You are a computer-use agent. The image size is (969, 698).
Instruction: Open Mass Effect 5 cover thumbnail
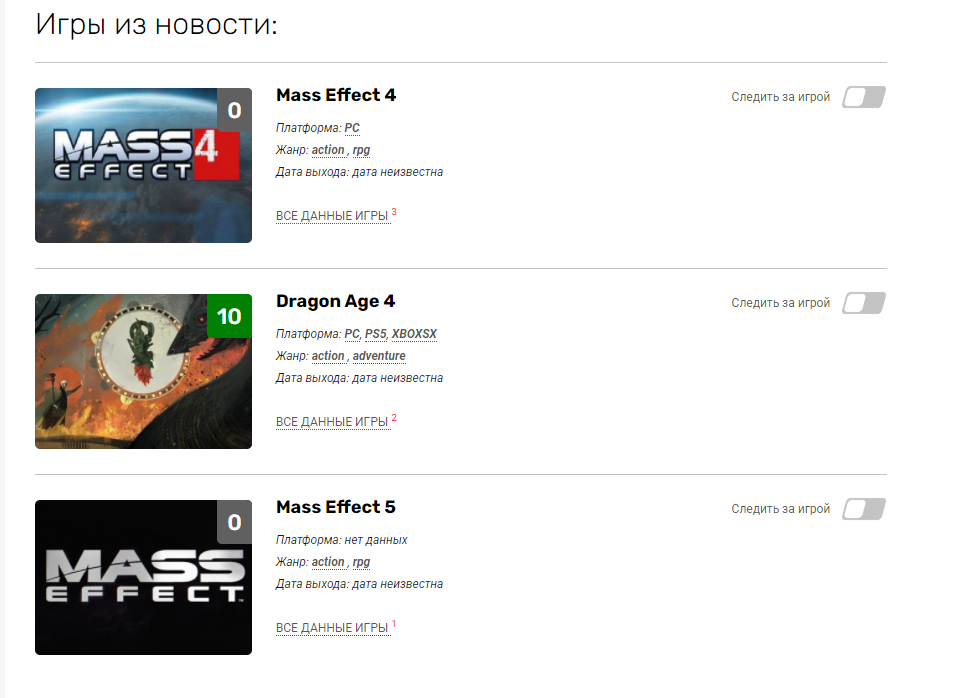click(x=143, y=577)
